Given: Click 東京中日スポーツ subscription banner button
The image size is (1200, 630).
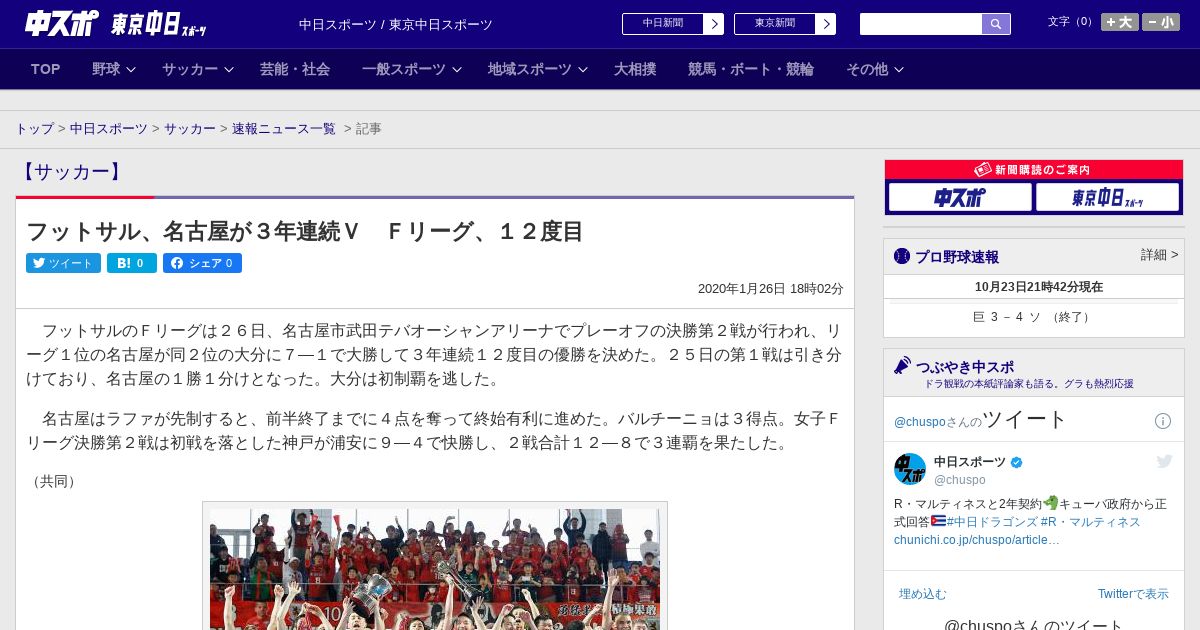Looking at the screenshot, I should tap(1108, 197).
